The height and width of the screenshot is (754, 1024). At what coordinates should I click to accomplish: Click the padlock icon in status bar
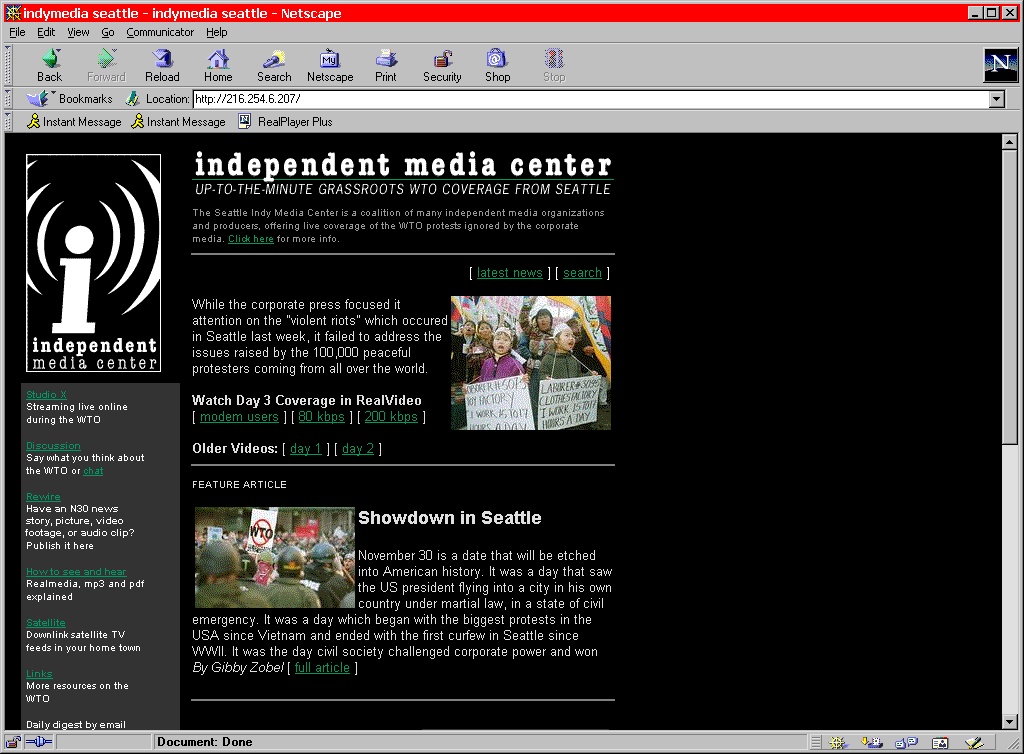(14, 742)
